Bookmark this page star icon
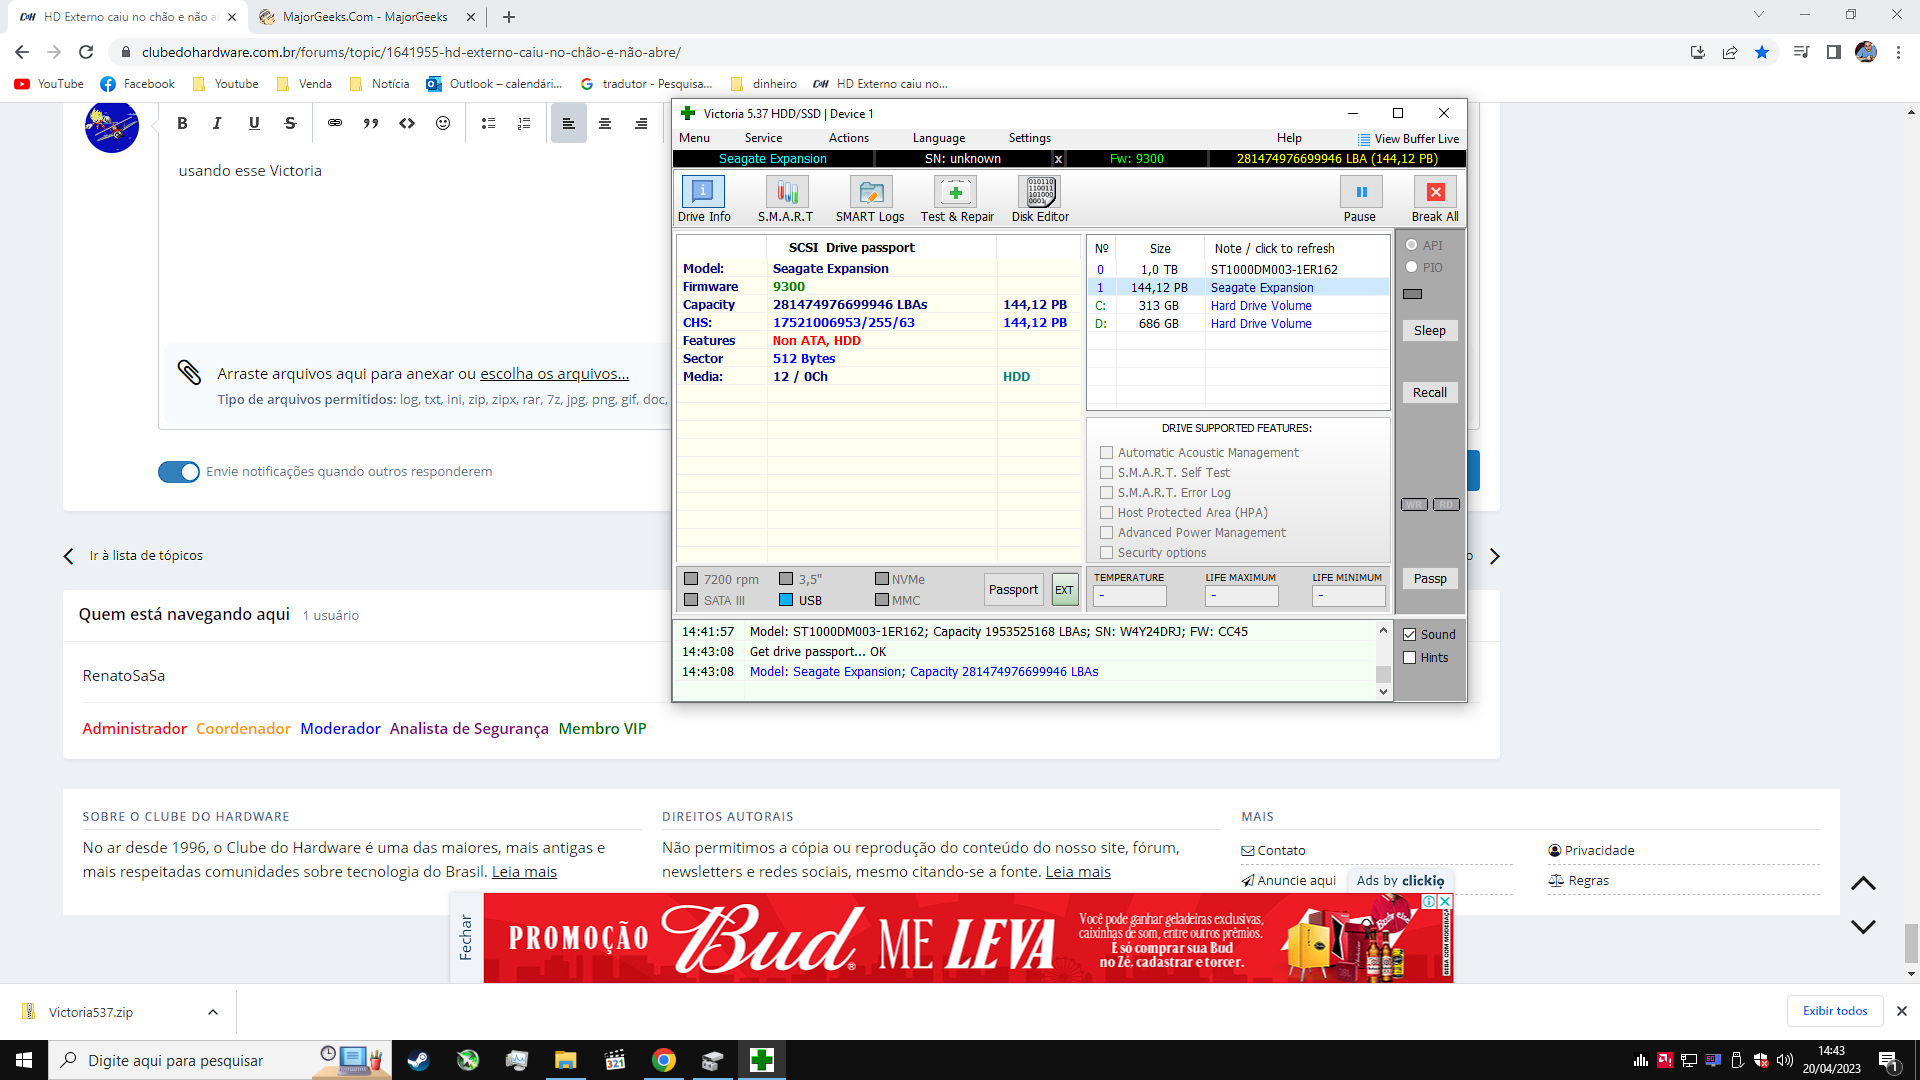 coord(1762,52)
